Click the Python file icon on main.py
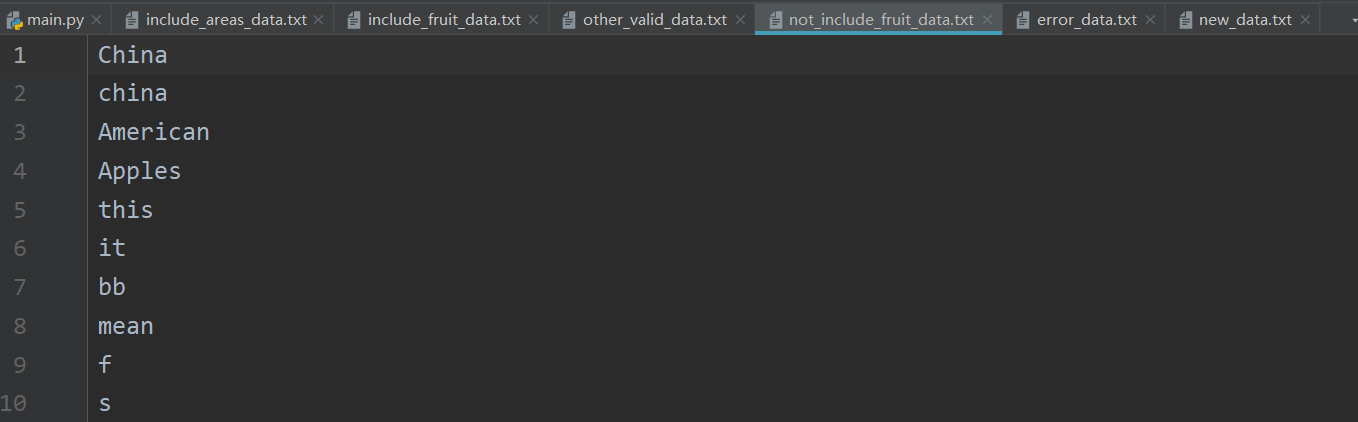Screen dimensions: 1358x422 [15, 20]
